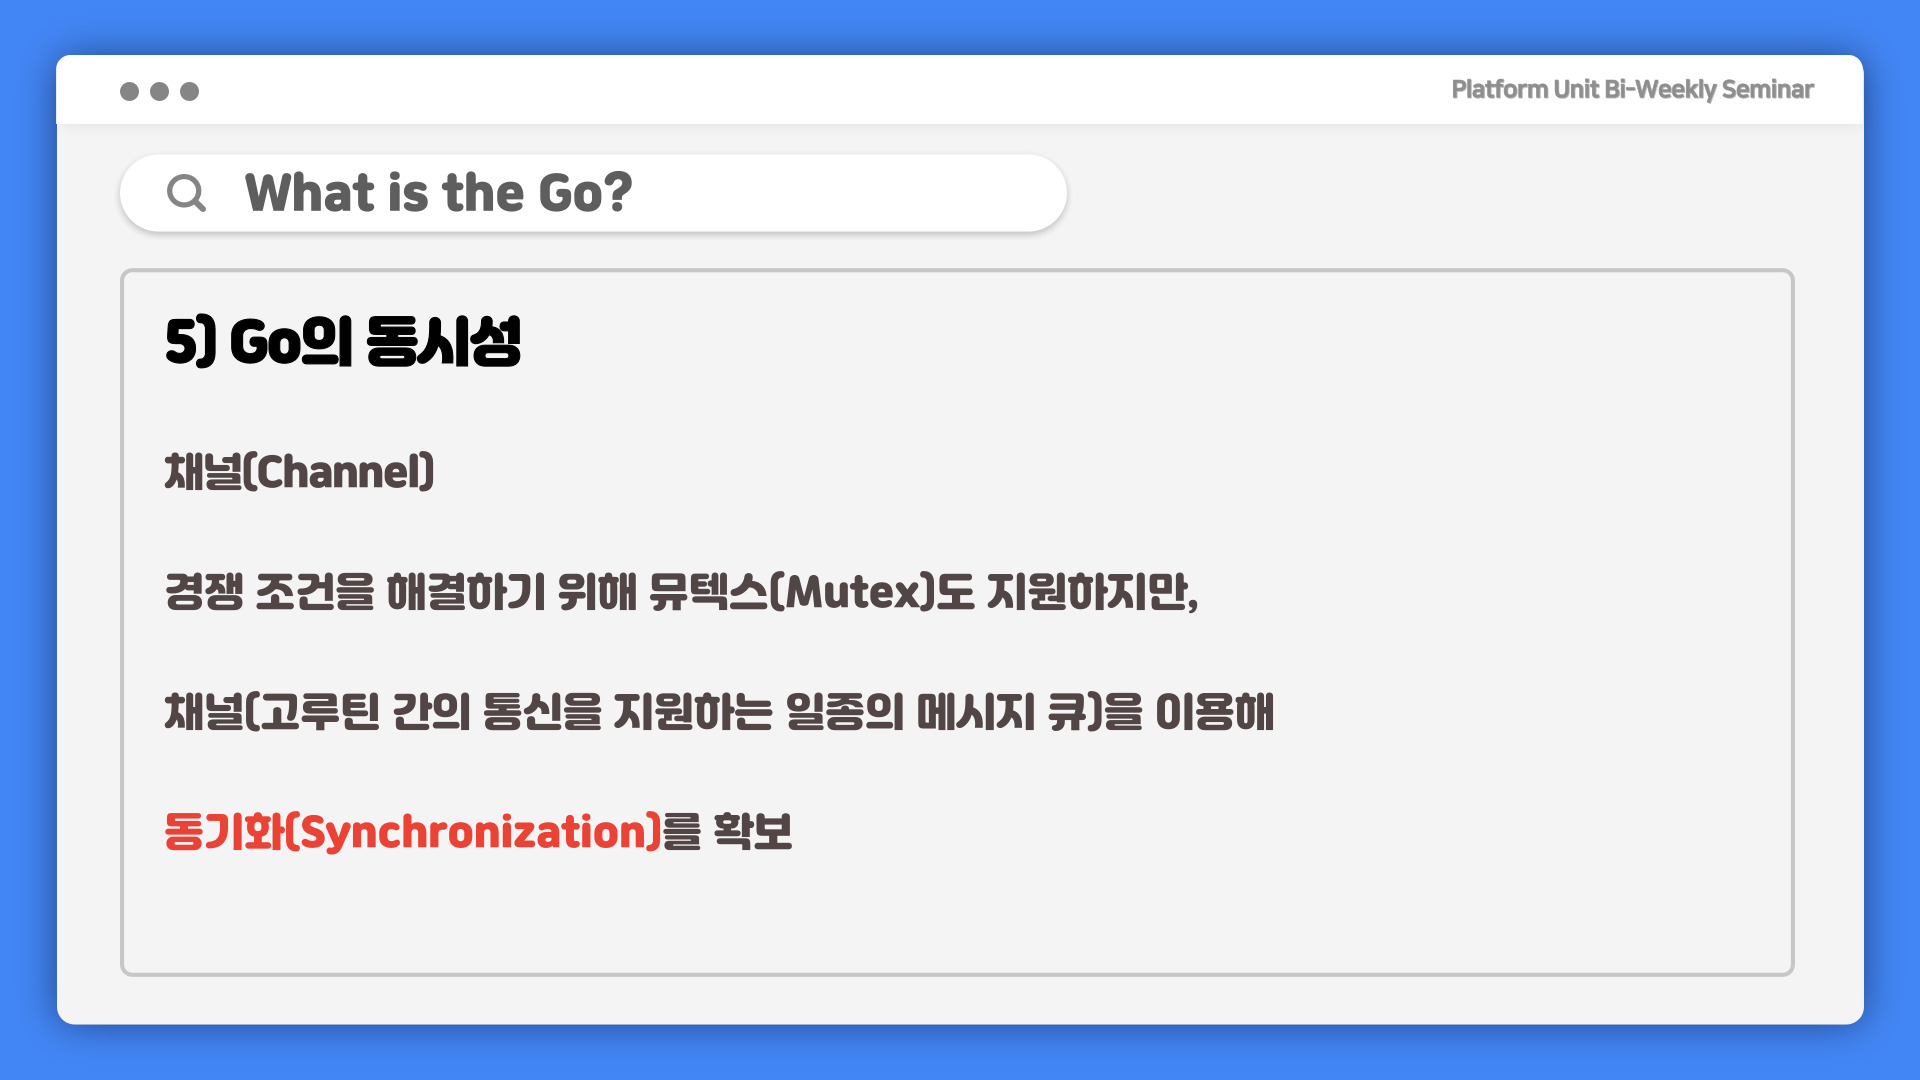This screenshot has width=1920, height=1080.
Task: Click the 'Platform Unit Bi-Weekly Seminar' header text
Action: [1632, 90]
